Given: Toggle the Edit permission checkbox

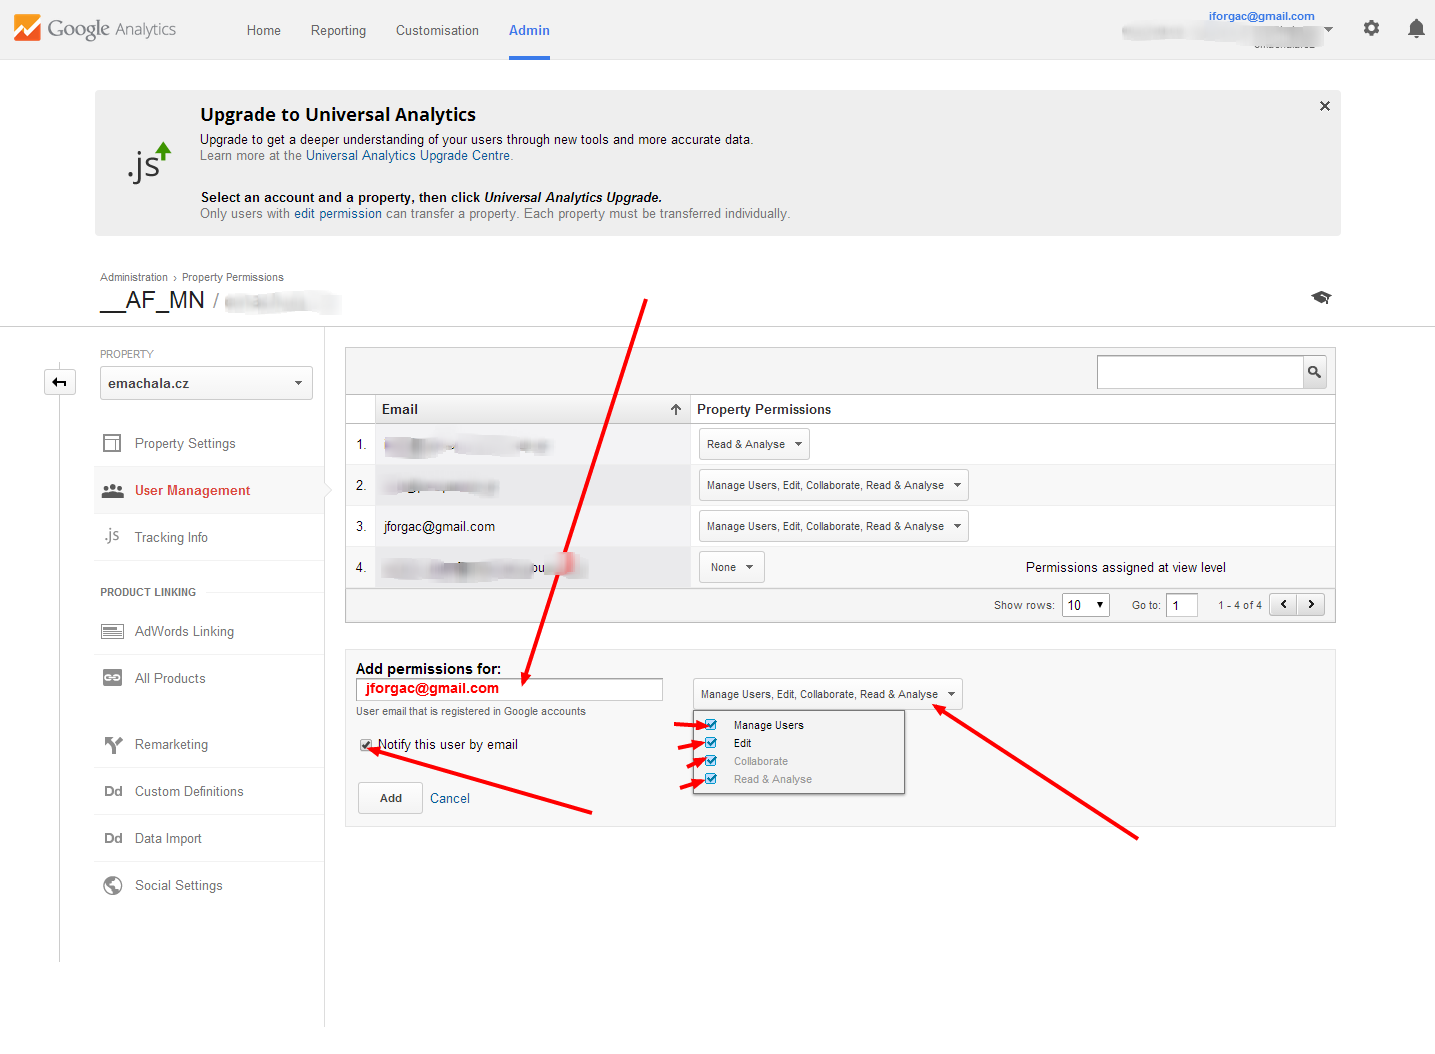Looking at the screenshot, I should tap(711, 743).
